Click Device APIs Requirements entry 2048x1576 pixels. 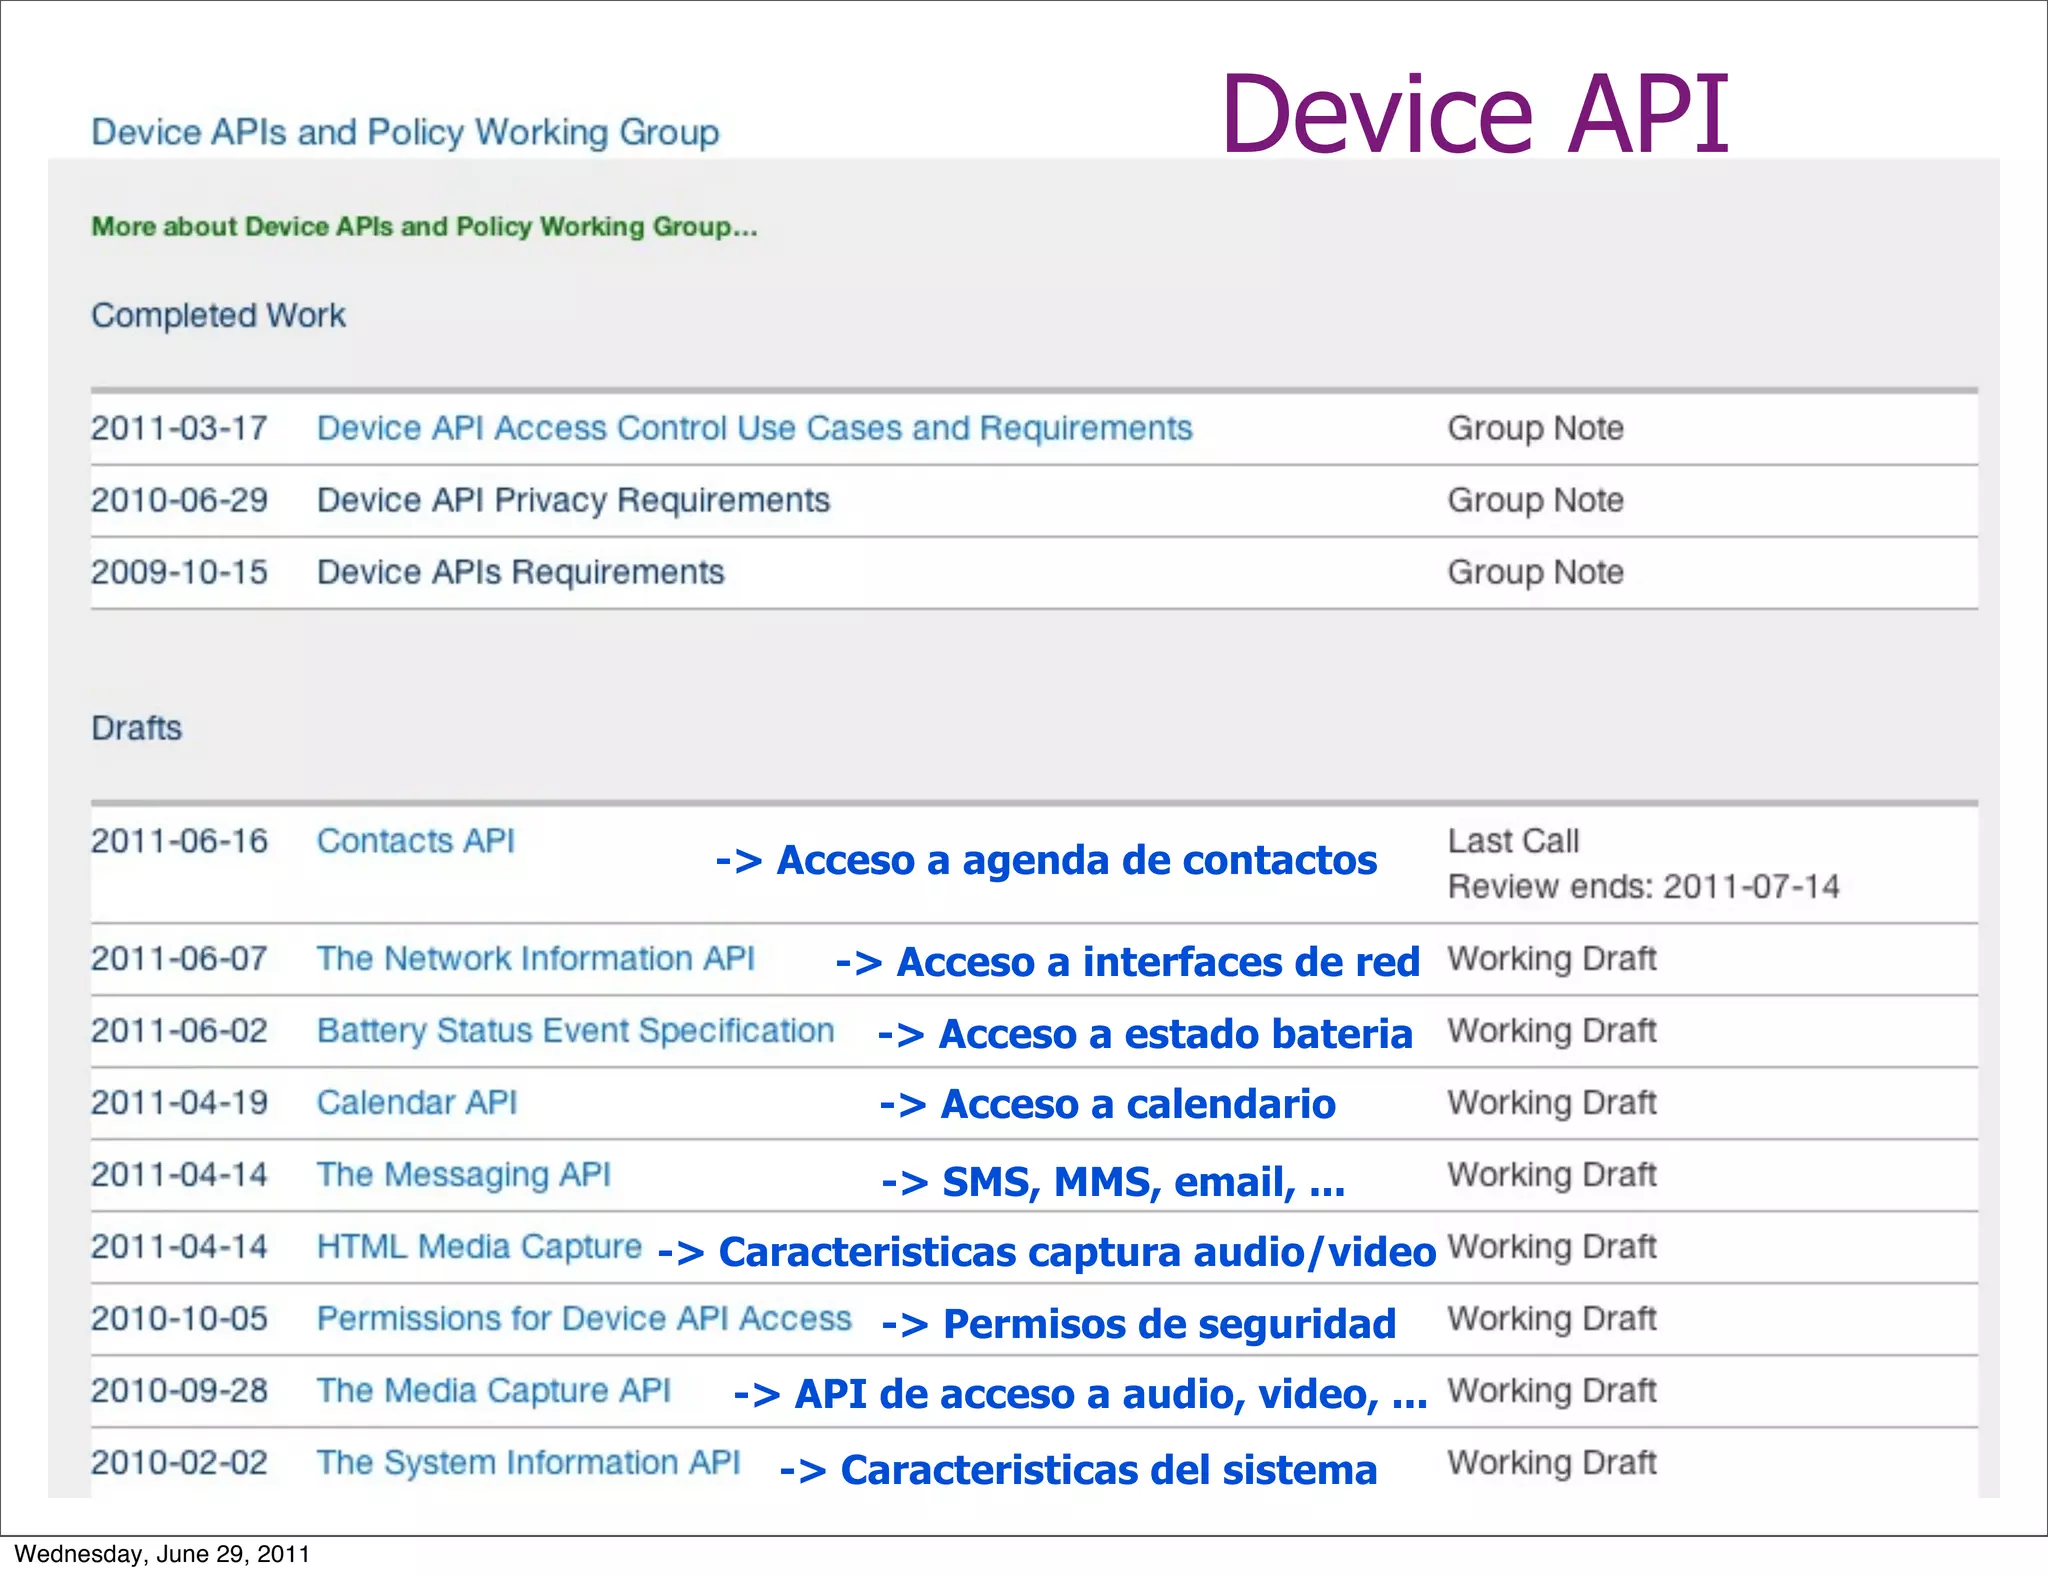coord(520,572)
